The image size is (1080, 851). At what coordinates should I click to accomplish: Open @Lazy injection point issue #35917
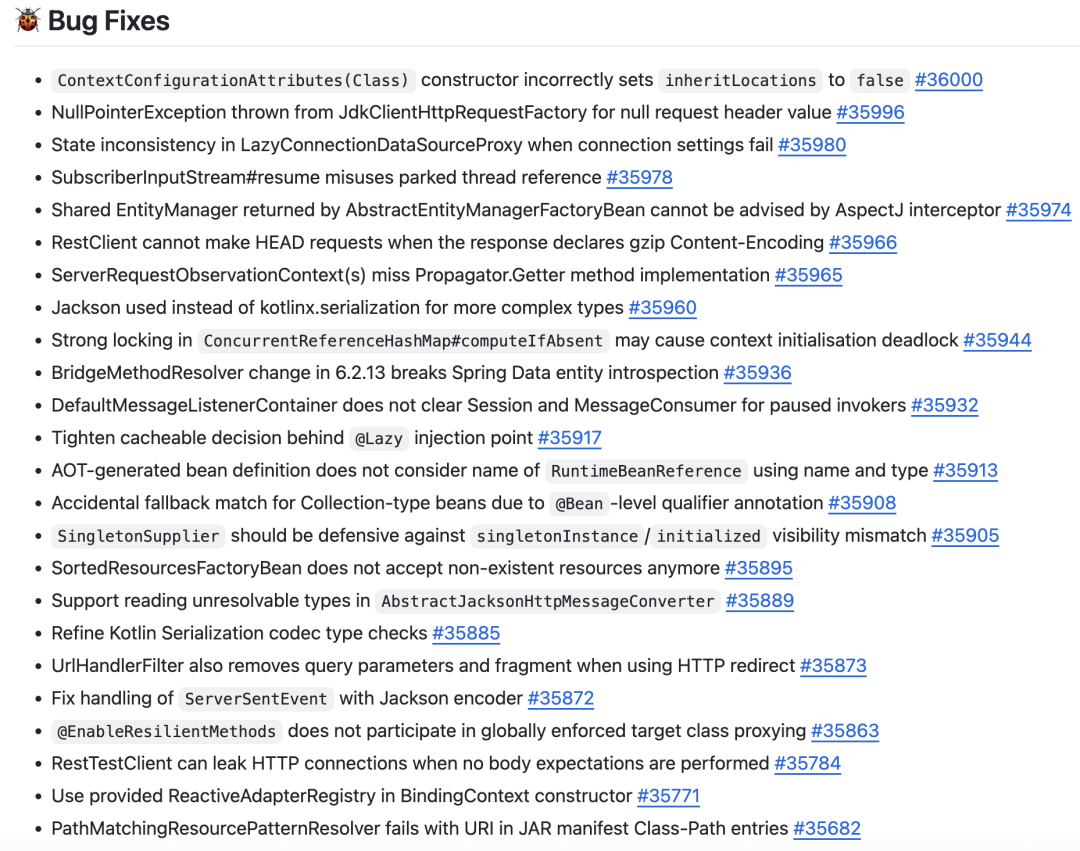point(569,438)
